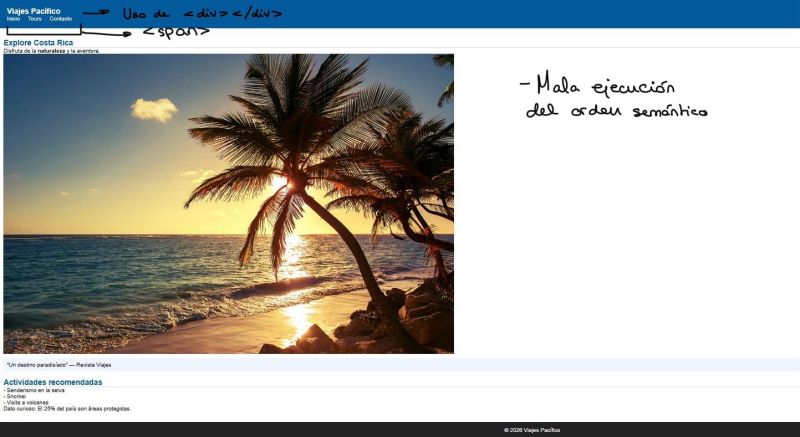Click the 'Disfruta de la naturaleza' paragraph
The width and height of the screenshot is (800, 437).
tap(52, 51)
